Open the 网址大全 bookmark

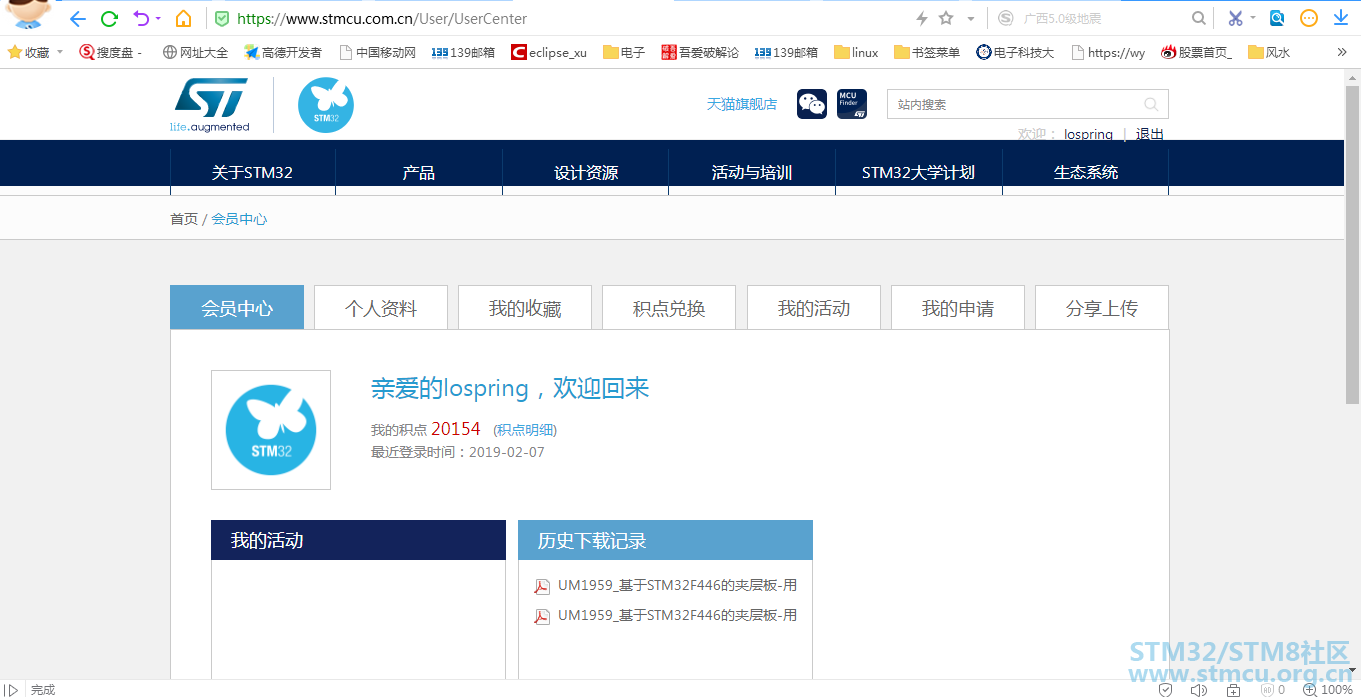[195, 52]
